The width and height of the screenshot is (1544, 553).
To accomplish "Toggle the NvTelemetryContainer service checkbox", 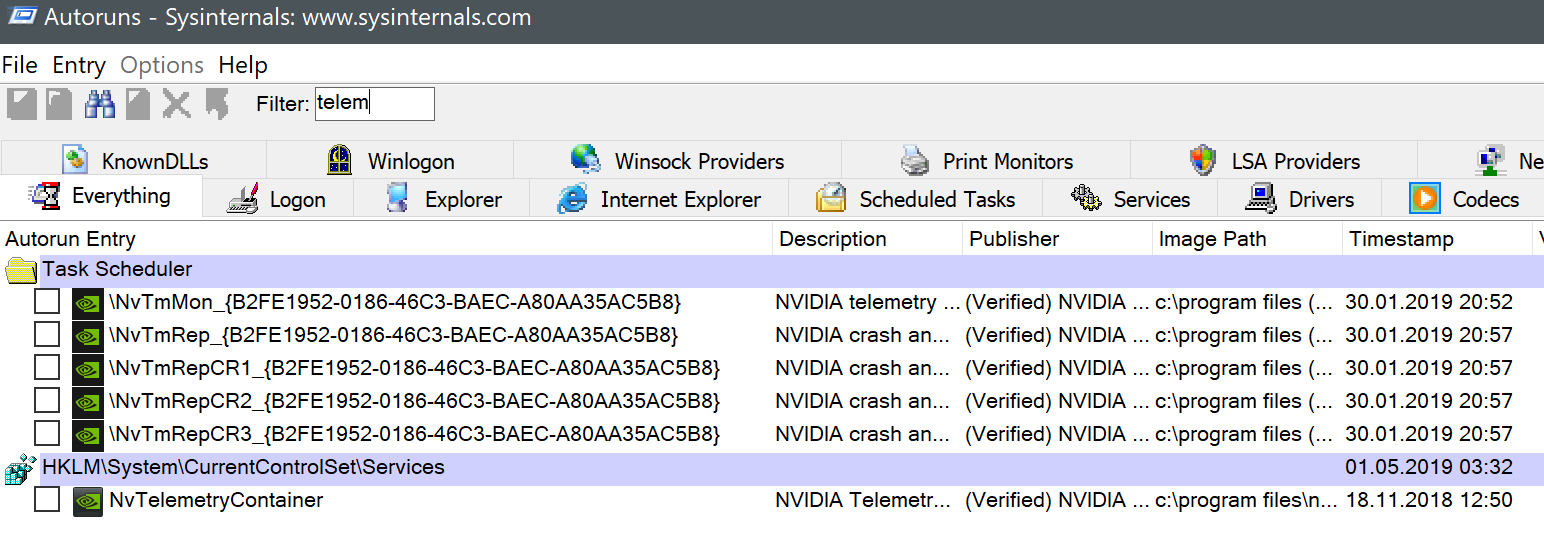I will click(x=47, y=500).
